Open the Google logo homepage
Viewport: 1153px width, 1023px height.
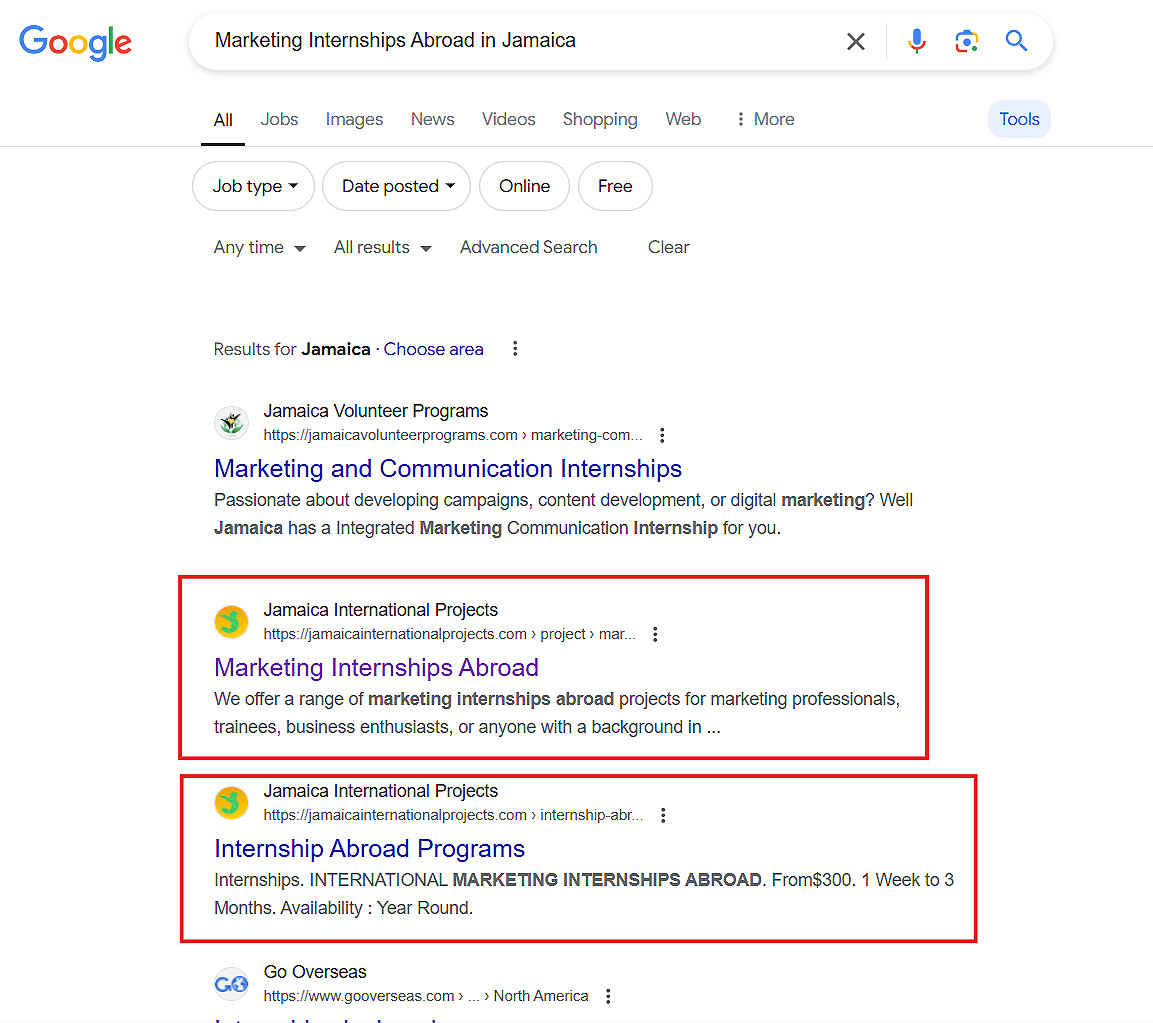pos(76,43)
